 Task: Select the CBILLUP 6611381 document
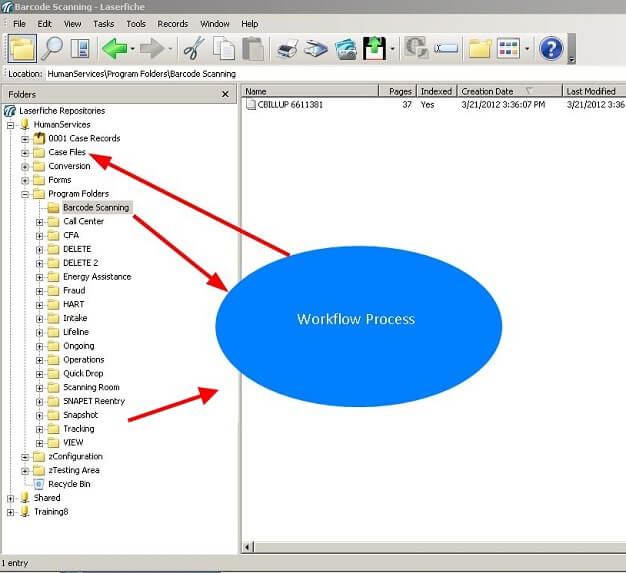[x=290, y=105]
